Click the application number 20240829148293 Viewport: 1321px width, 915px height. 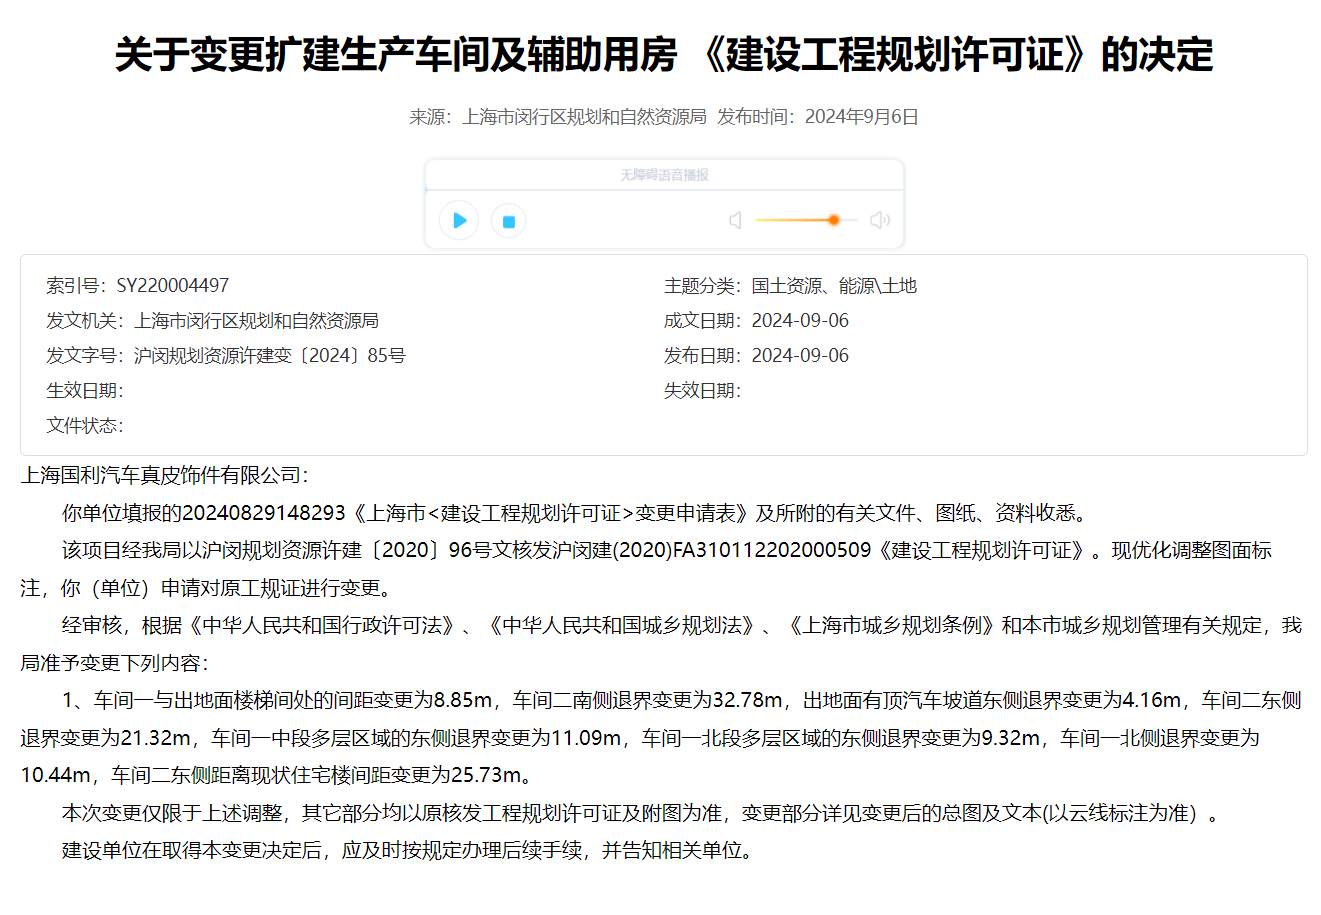264,513
